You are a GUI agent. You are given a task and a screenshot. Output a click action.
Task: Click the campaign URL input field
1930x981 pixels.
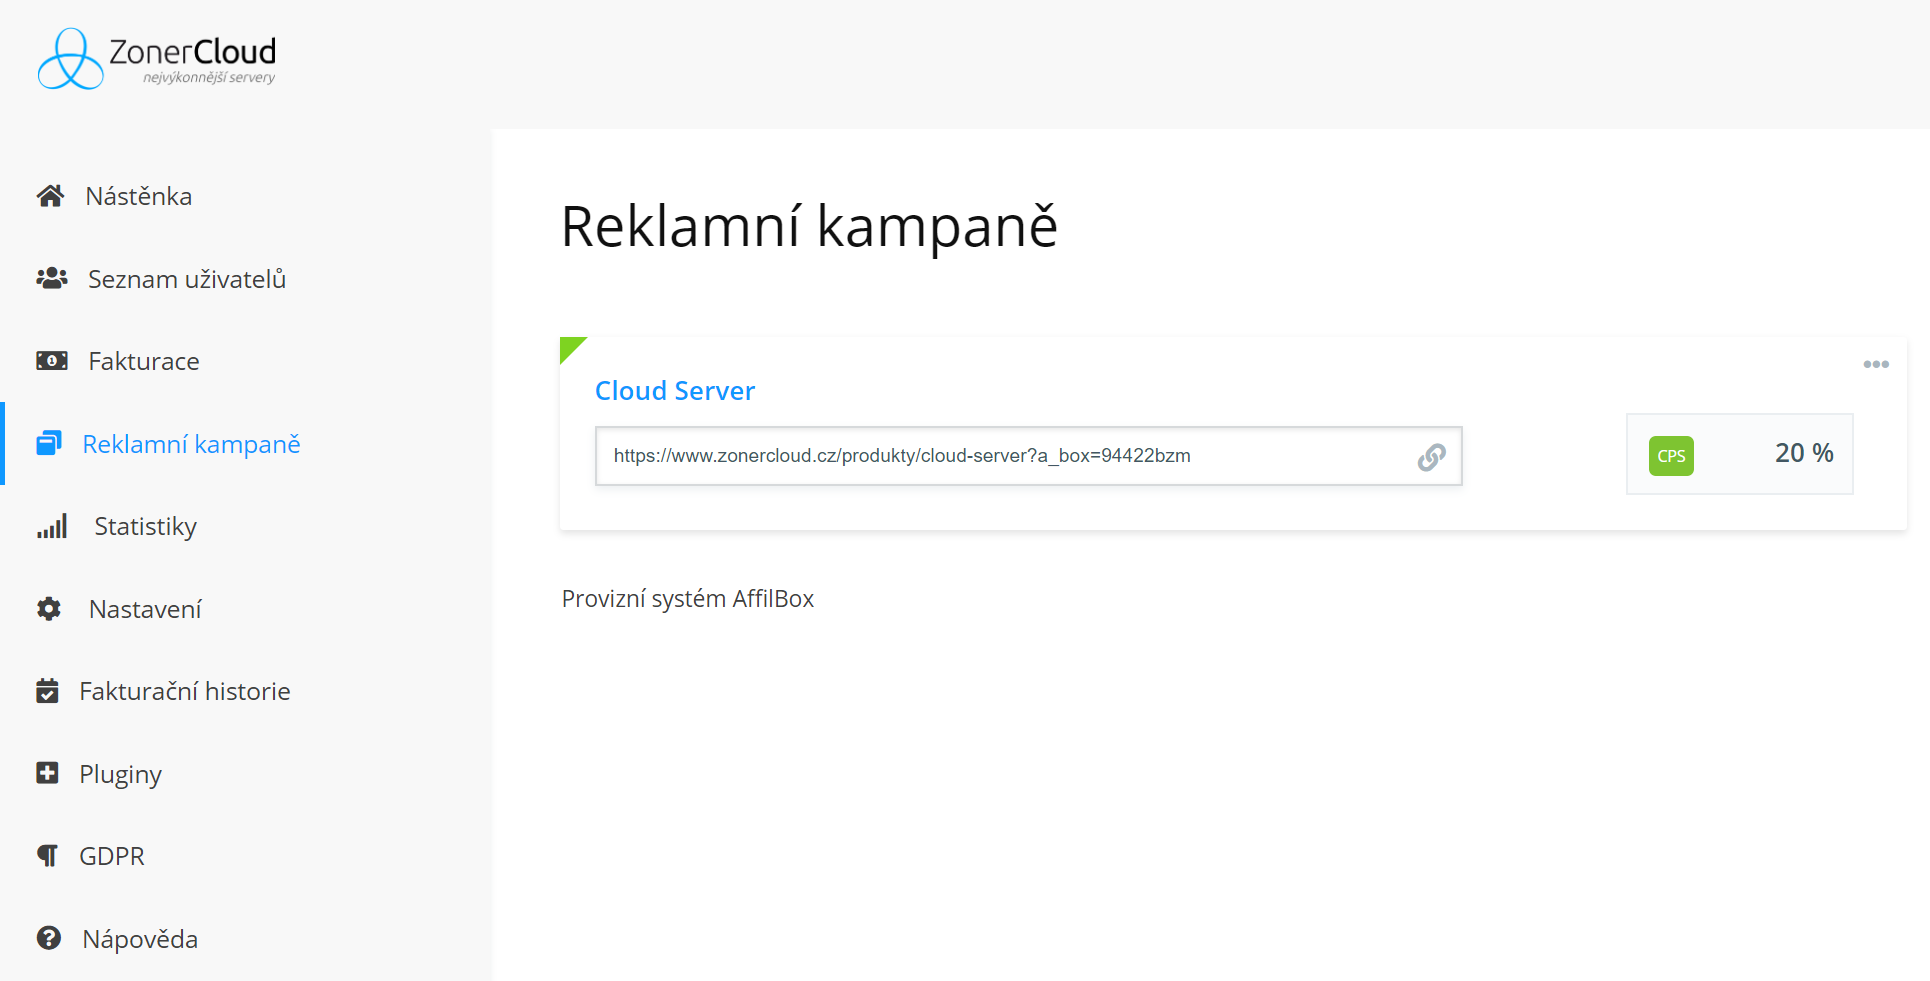point(1028,456)
